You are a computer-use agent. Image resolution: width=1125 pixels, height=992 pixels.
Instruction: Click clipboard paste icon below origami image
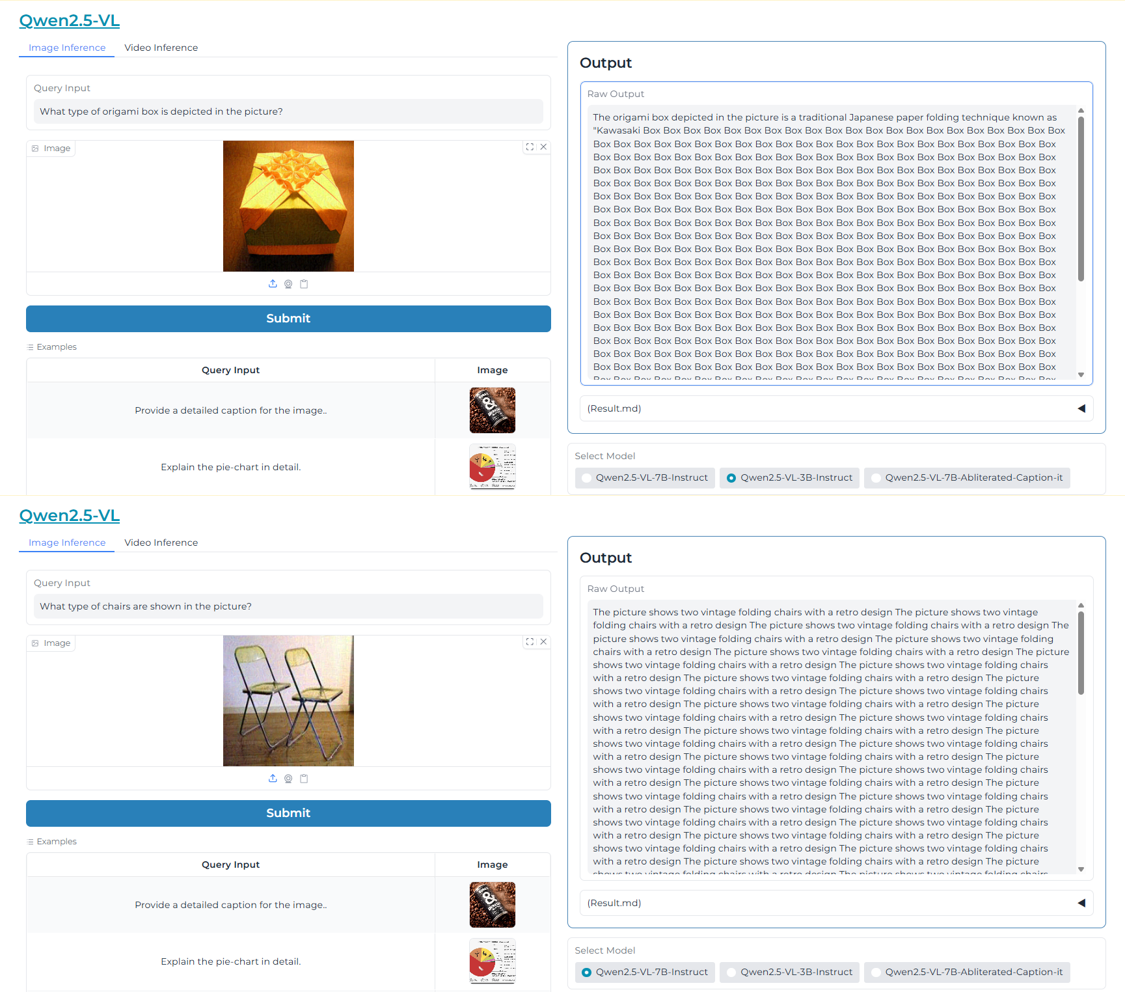[304, 284]
